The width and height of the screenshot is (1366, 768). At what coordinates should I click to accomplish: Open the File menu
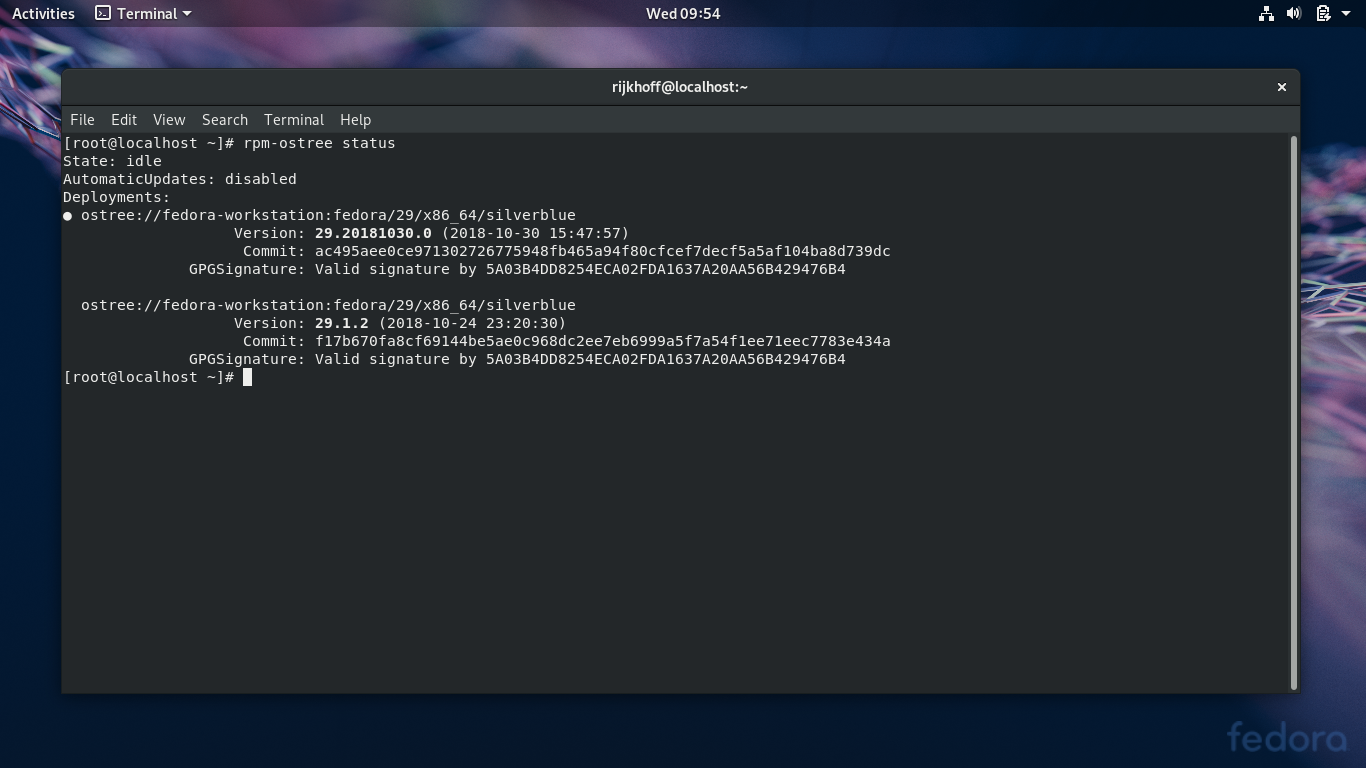coord(82,120)
